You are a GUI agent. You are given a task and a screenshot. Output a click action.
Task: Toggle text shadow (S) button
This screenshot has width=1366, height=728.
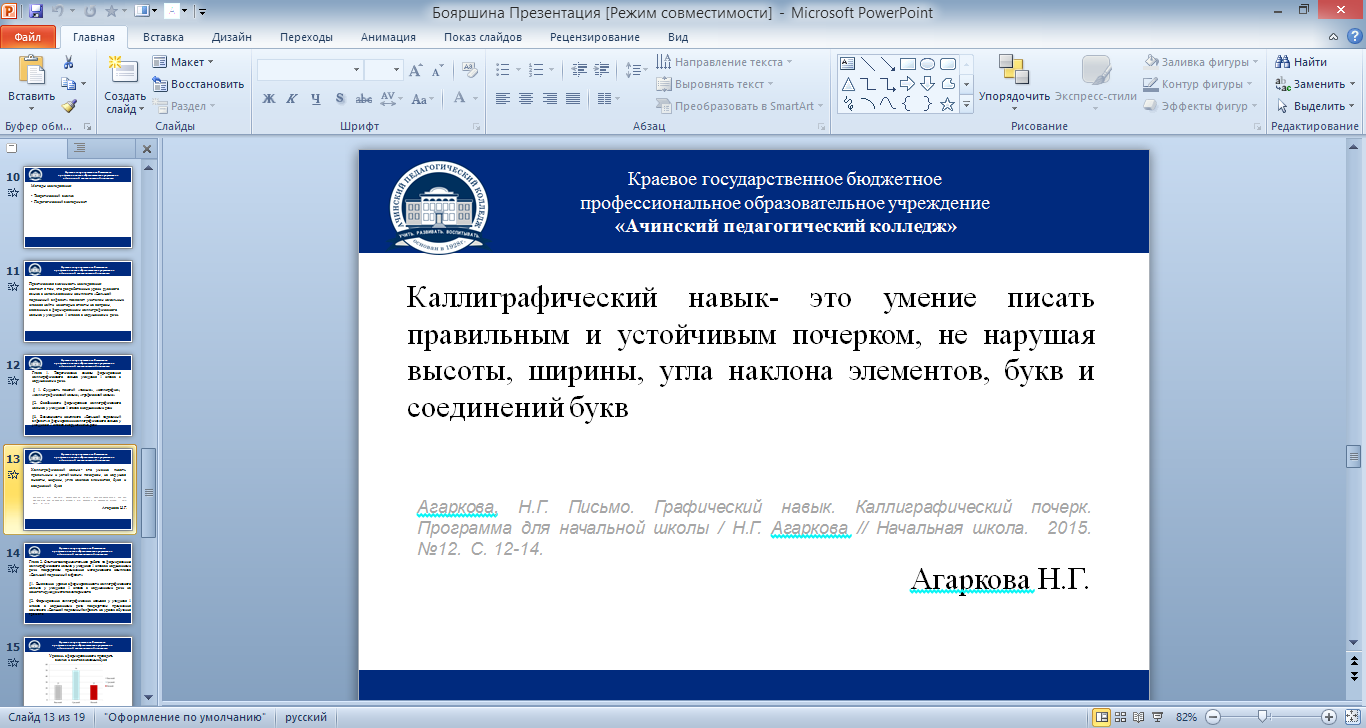pos(340,98)
